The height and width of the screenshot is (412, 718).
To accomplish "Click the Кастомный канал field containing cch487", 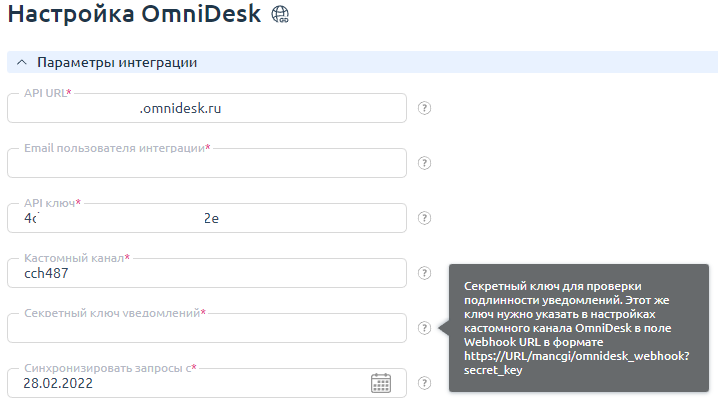I will [x=205, y=273].
